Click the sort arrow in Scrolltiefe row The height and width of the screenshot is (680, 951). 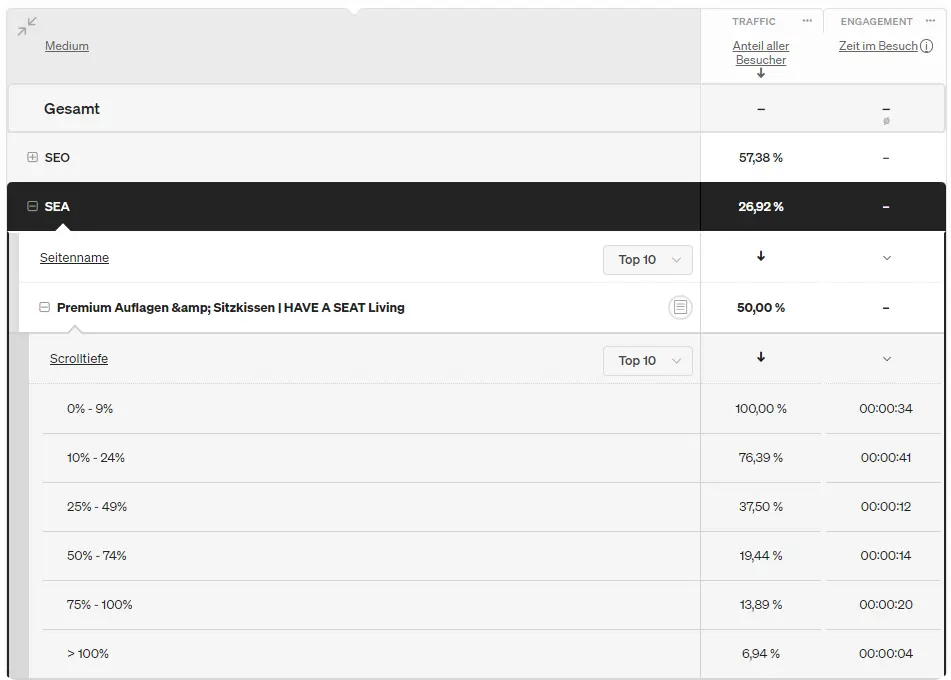click(761, 358)
